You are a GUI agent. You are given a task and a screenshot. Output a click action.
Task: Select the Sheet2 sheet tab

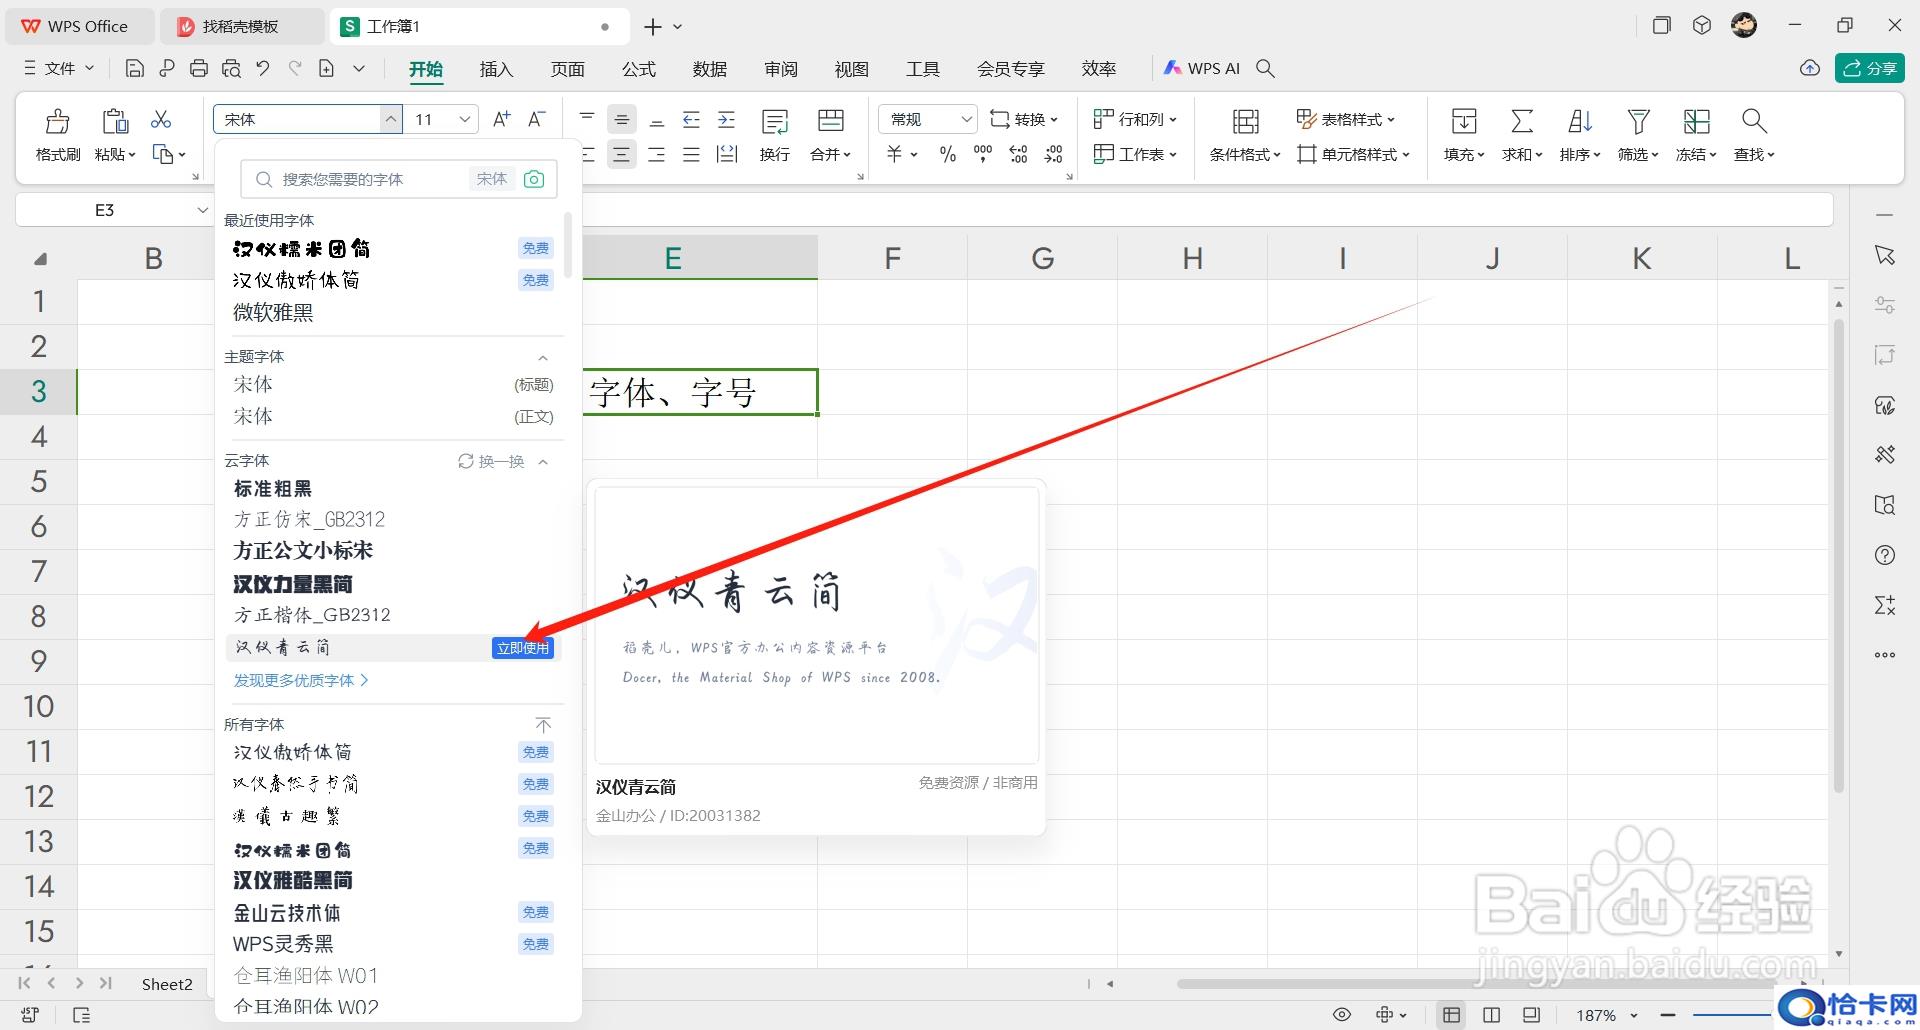[x=167, y=984]
